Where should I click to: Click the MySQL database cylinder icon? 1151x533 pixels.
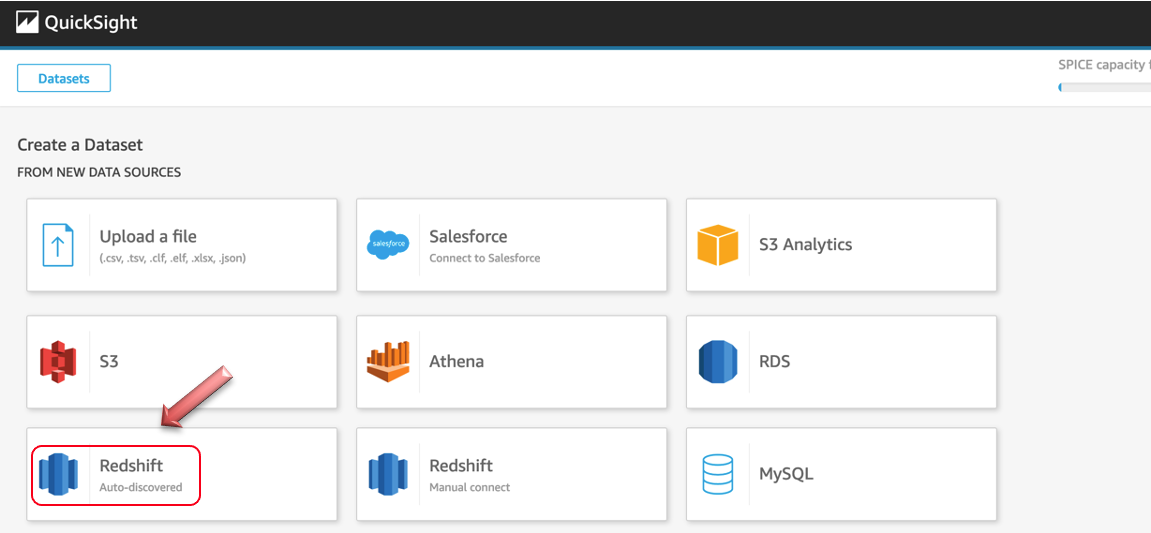click(x=717, y=474)
